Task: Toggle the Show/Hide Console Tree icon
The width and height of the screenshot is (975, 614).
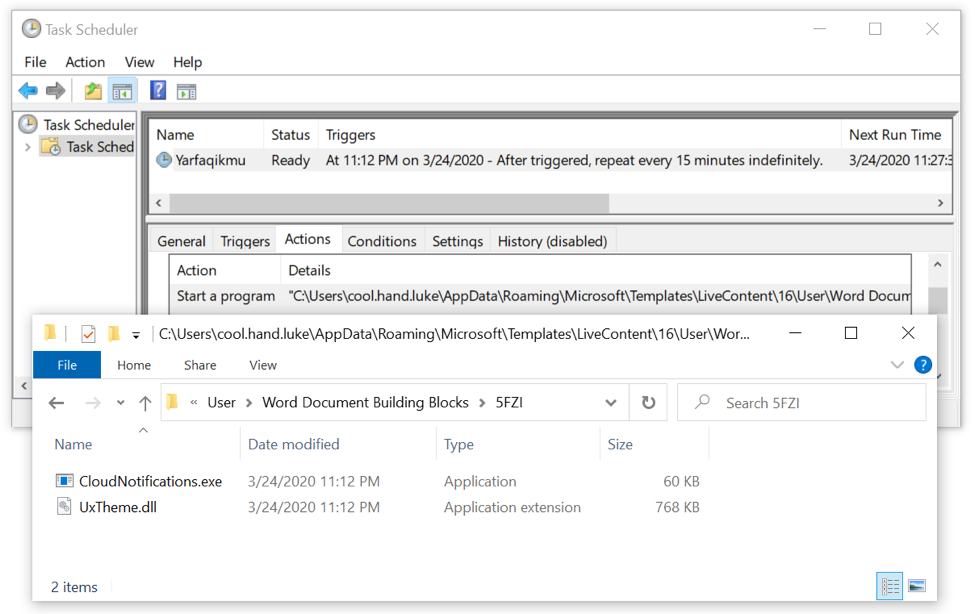Action: tap(122, 91)
